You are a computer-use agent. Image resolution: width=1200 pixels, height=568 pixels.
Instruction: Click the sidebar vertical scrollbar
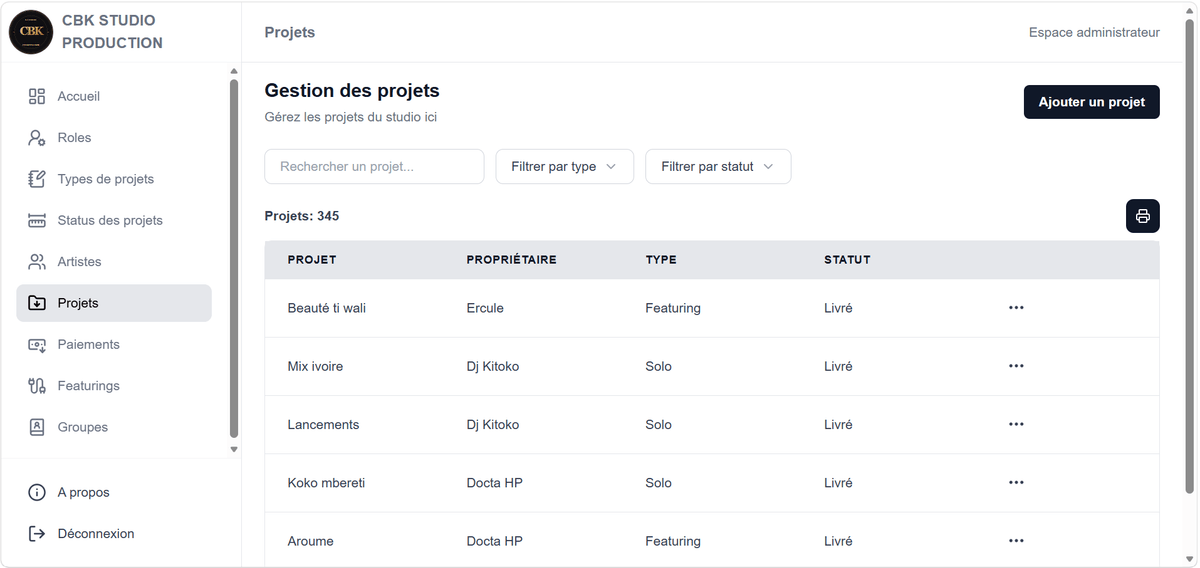click(234, 258)
